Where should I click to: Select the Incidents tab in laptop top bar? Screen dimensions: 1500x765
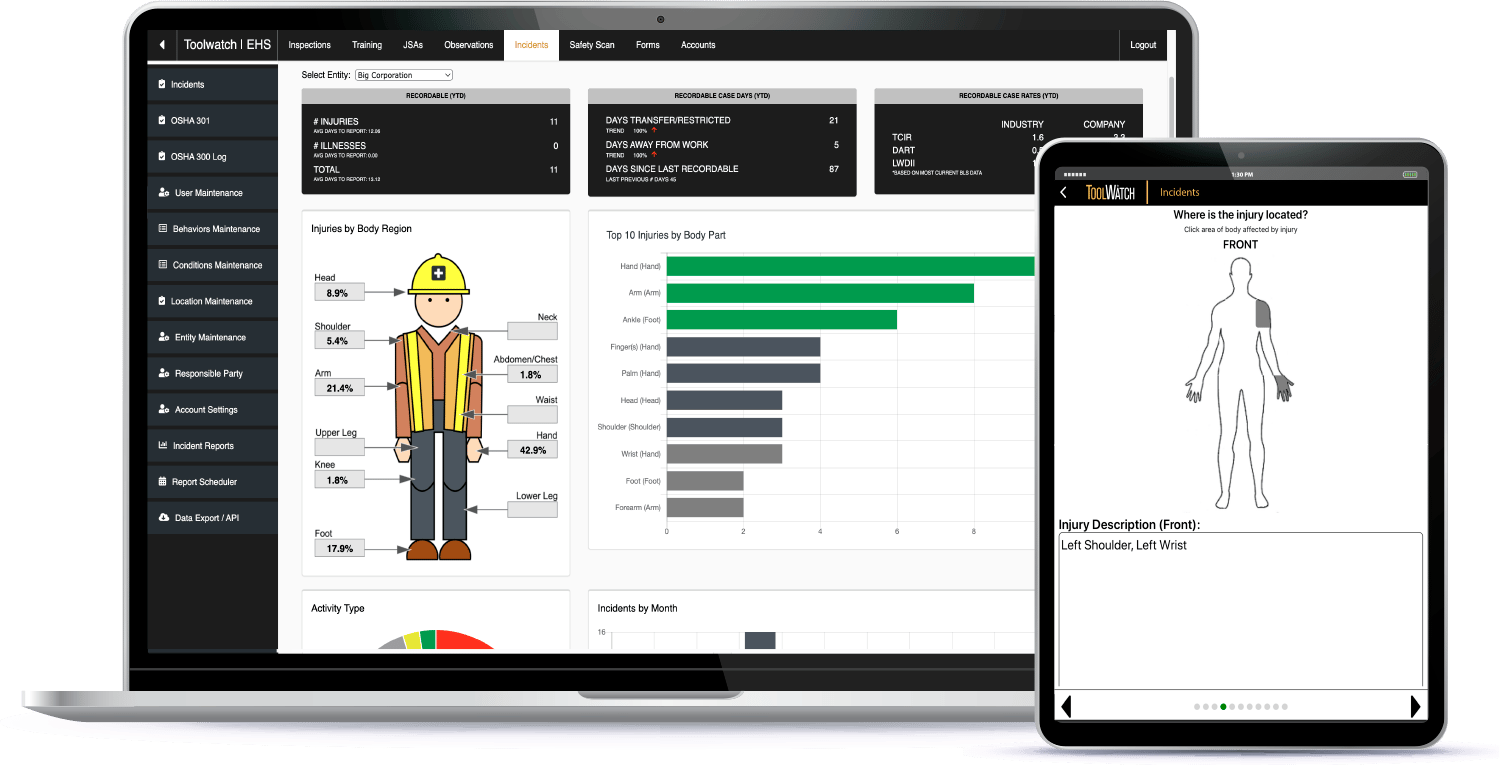tap(531, 45)
